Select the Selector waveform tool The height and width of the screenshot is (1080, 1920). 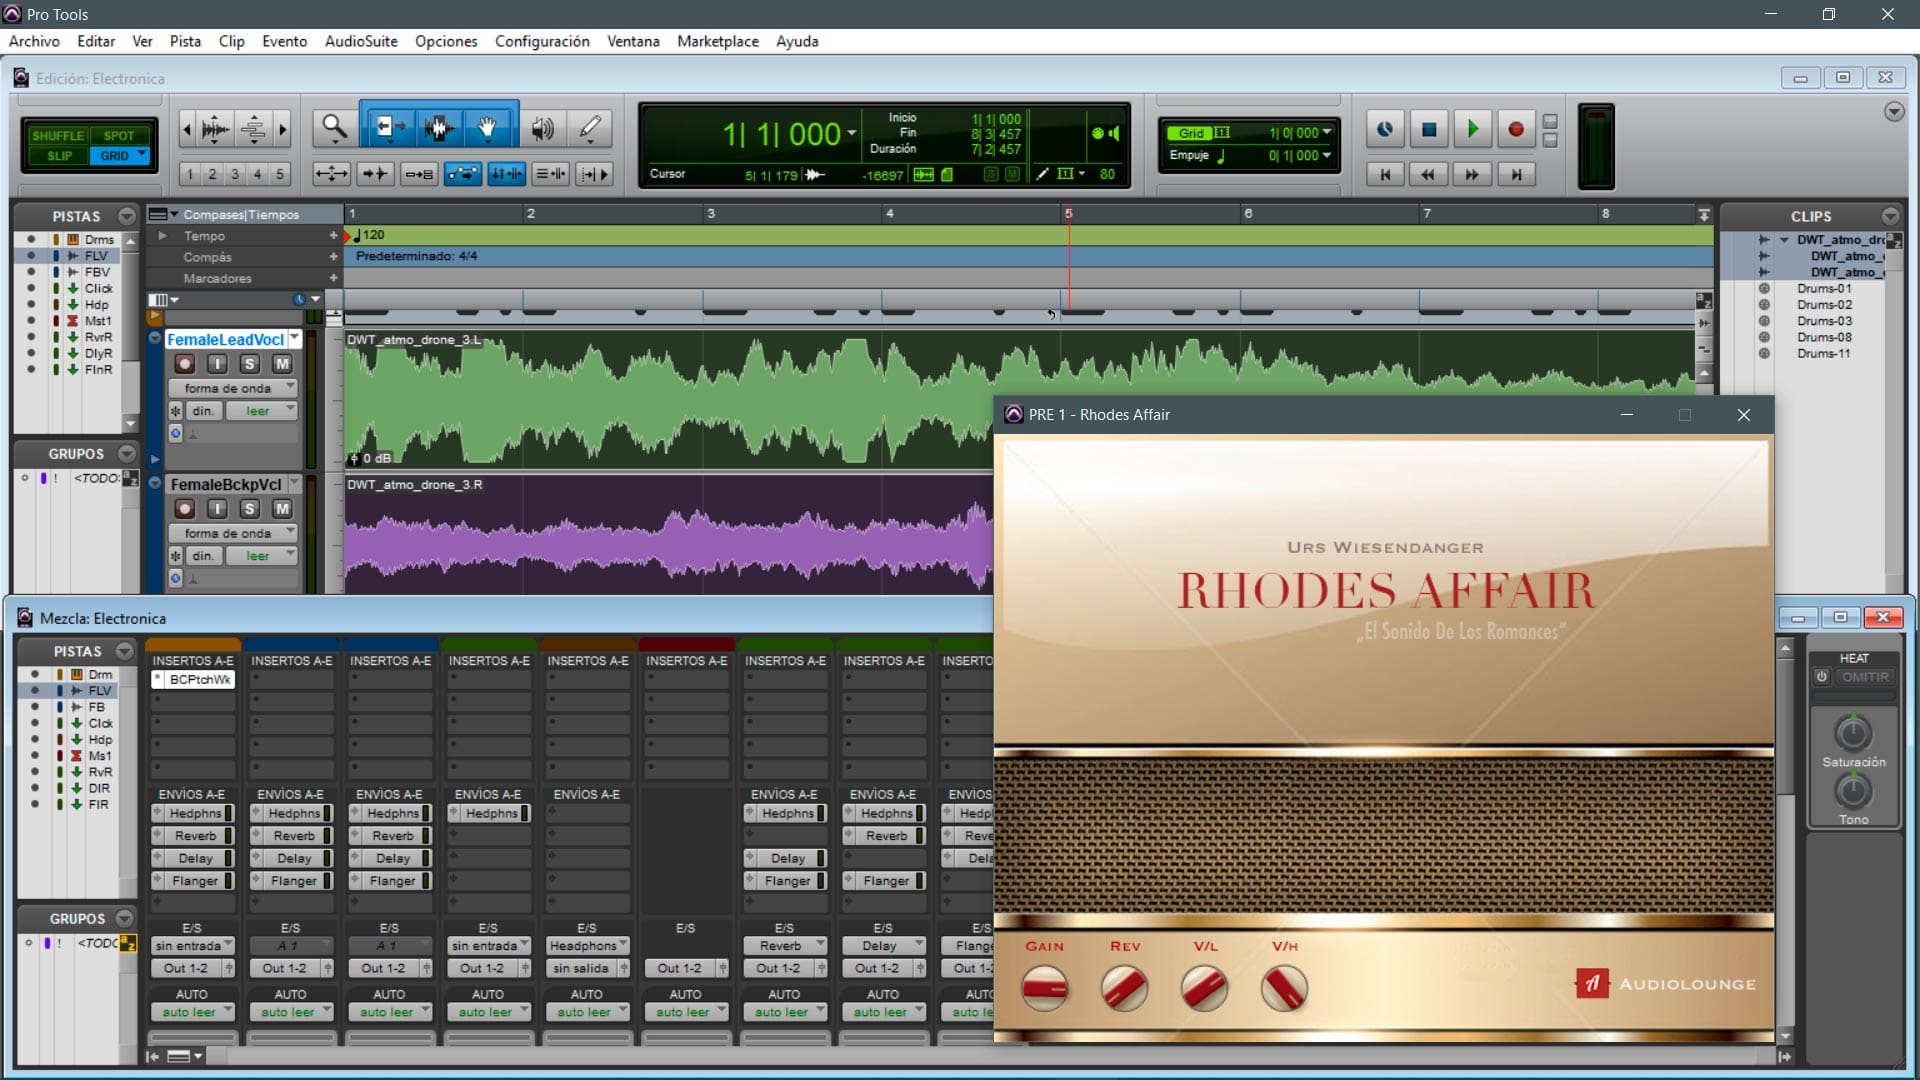438,128
